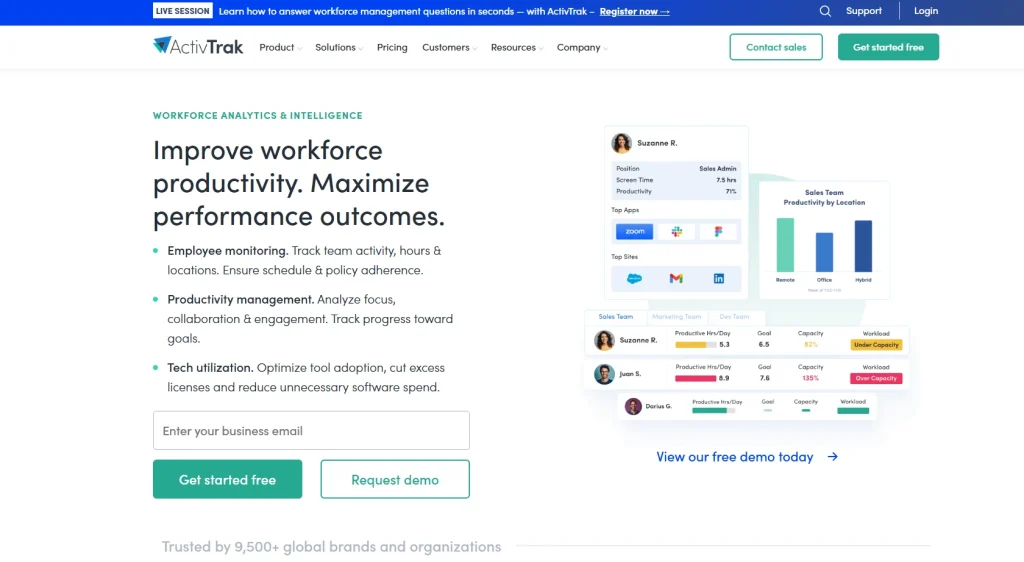Click the Sales Admin position value
1024x562 pixels.
[718, 168]
